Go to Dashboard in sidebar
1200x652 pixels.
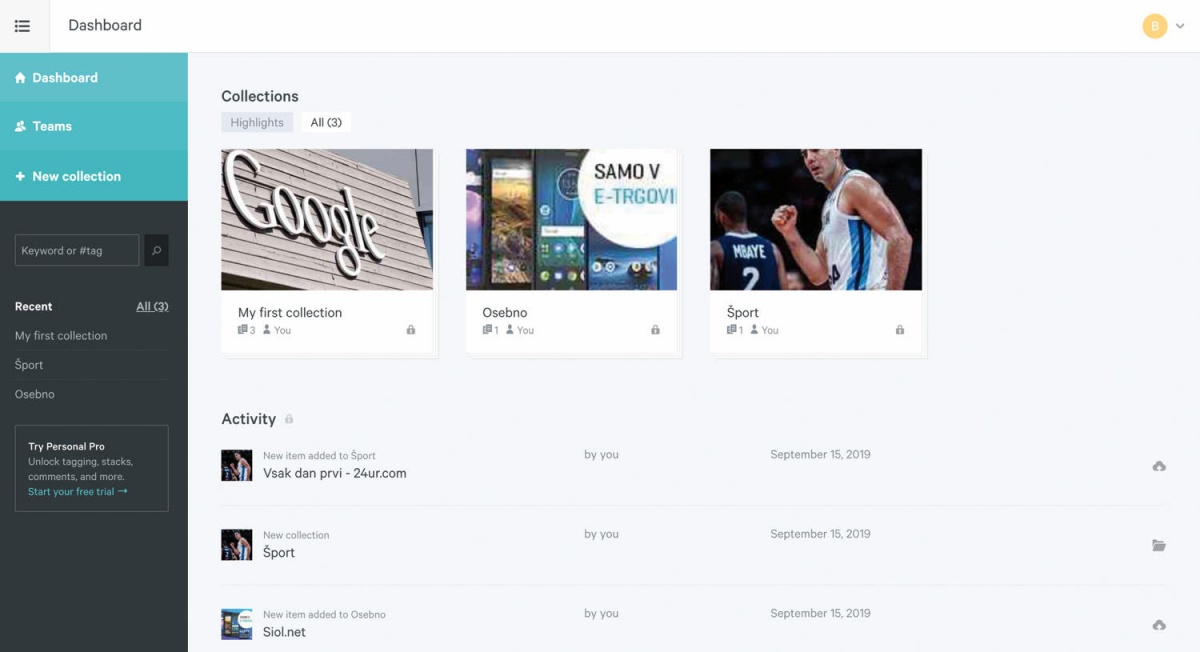coord(94,77)
